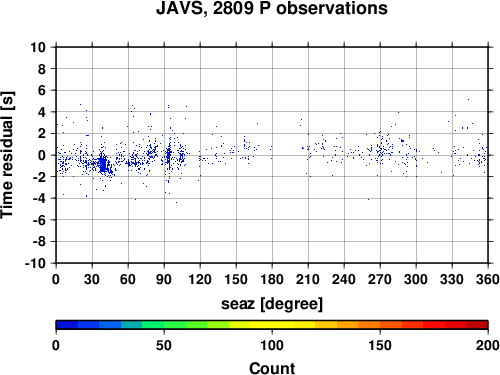Click the x-axis label seaz [degree]

(272, 304)
